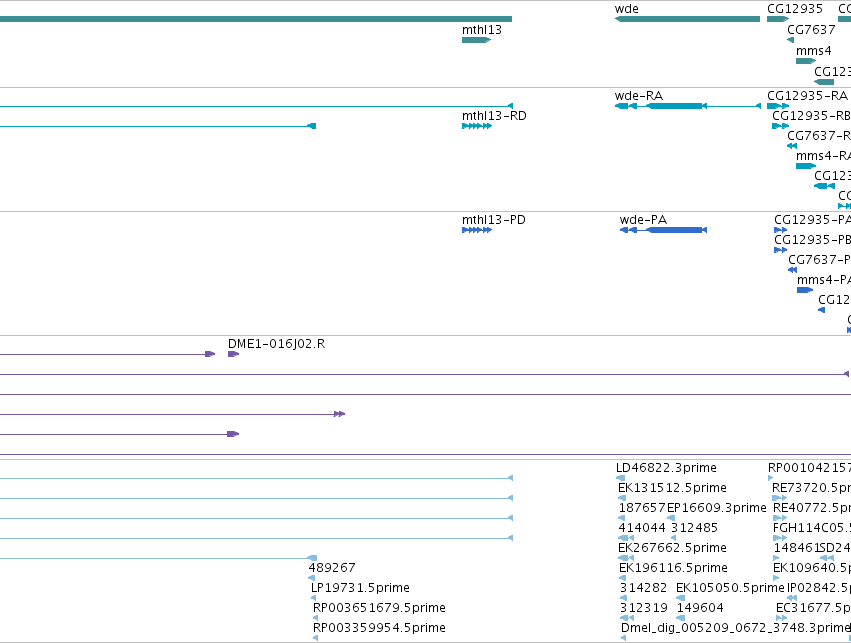Open EST LP19731.5prime label

(360, 588)
